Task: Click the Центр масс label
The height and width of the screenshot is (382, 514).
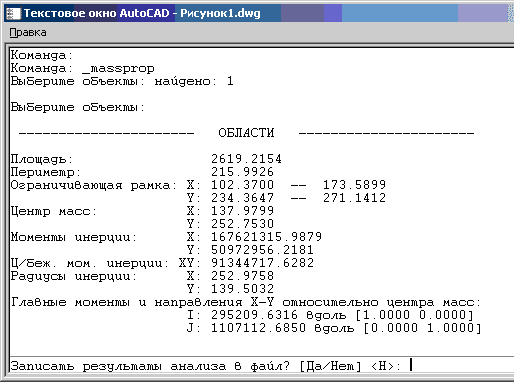Action: pos(53,211)
